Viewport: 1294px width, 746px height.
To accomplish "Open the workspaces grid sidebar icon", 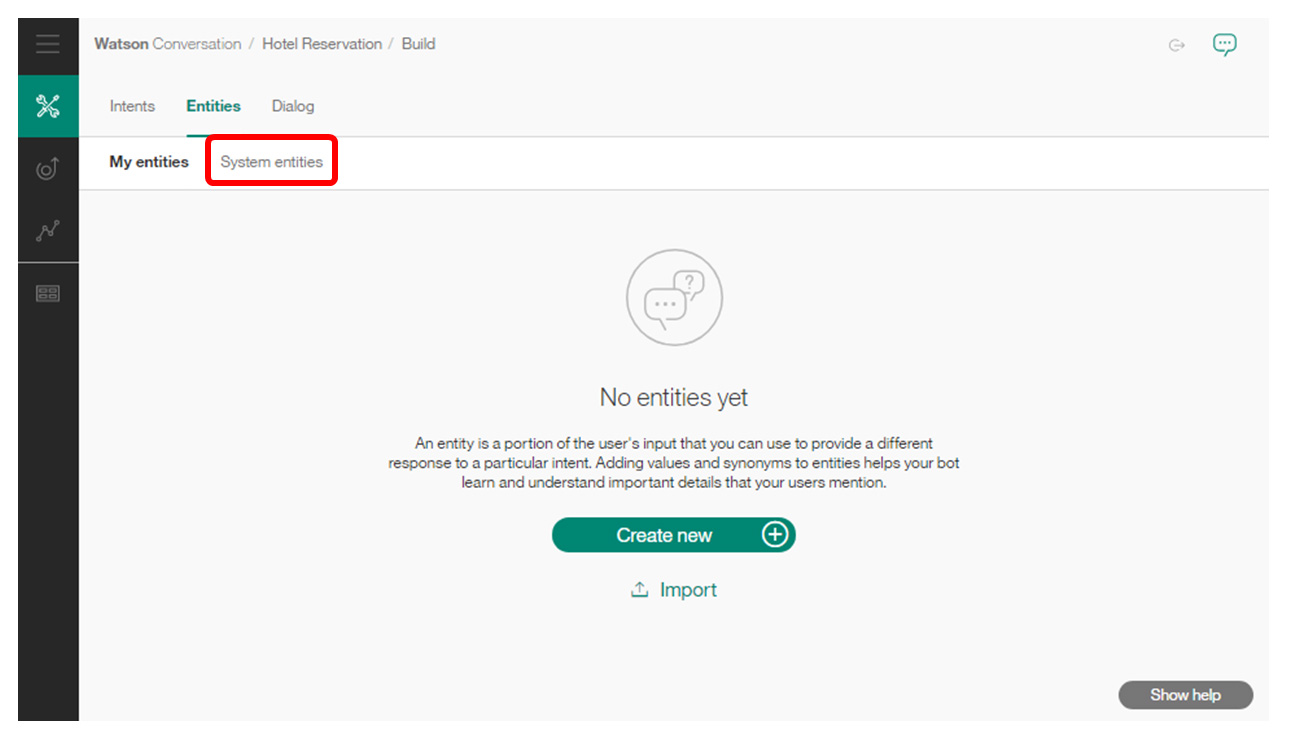I will click(48, 293).
